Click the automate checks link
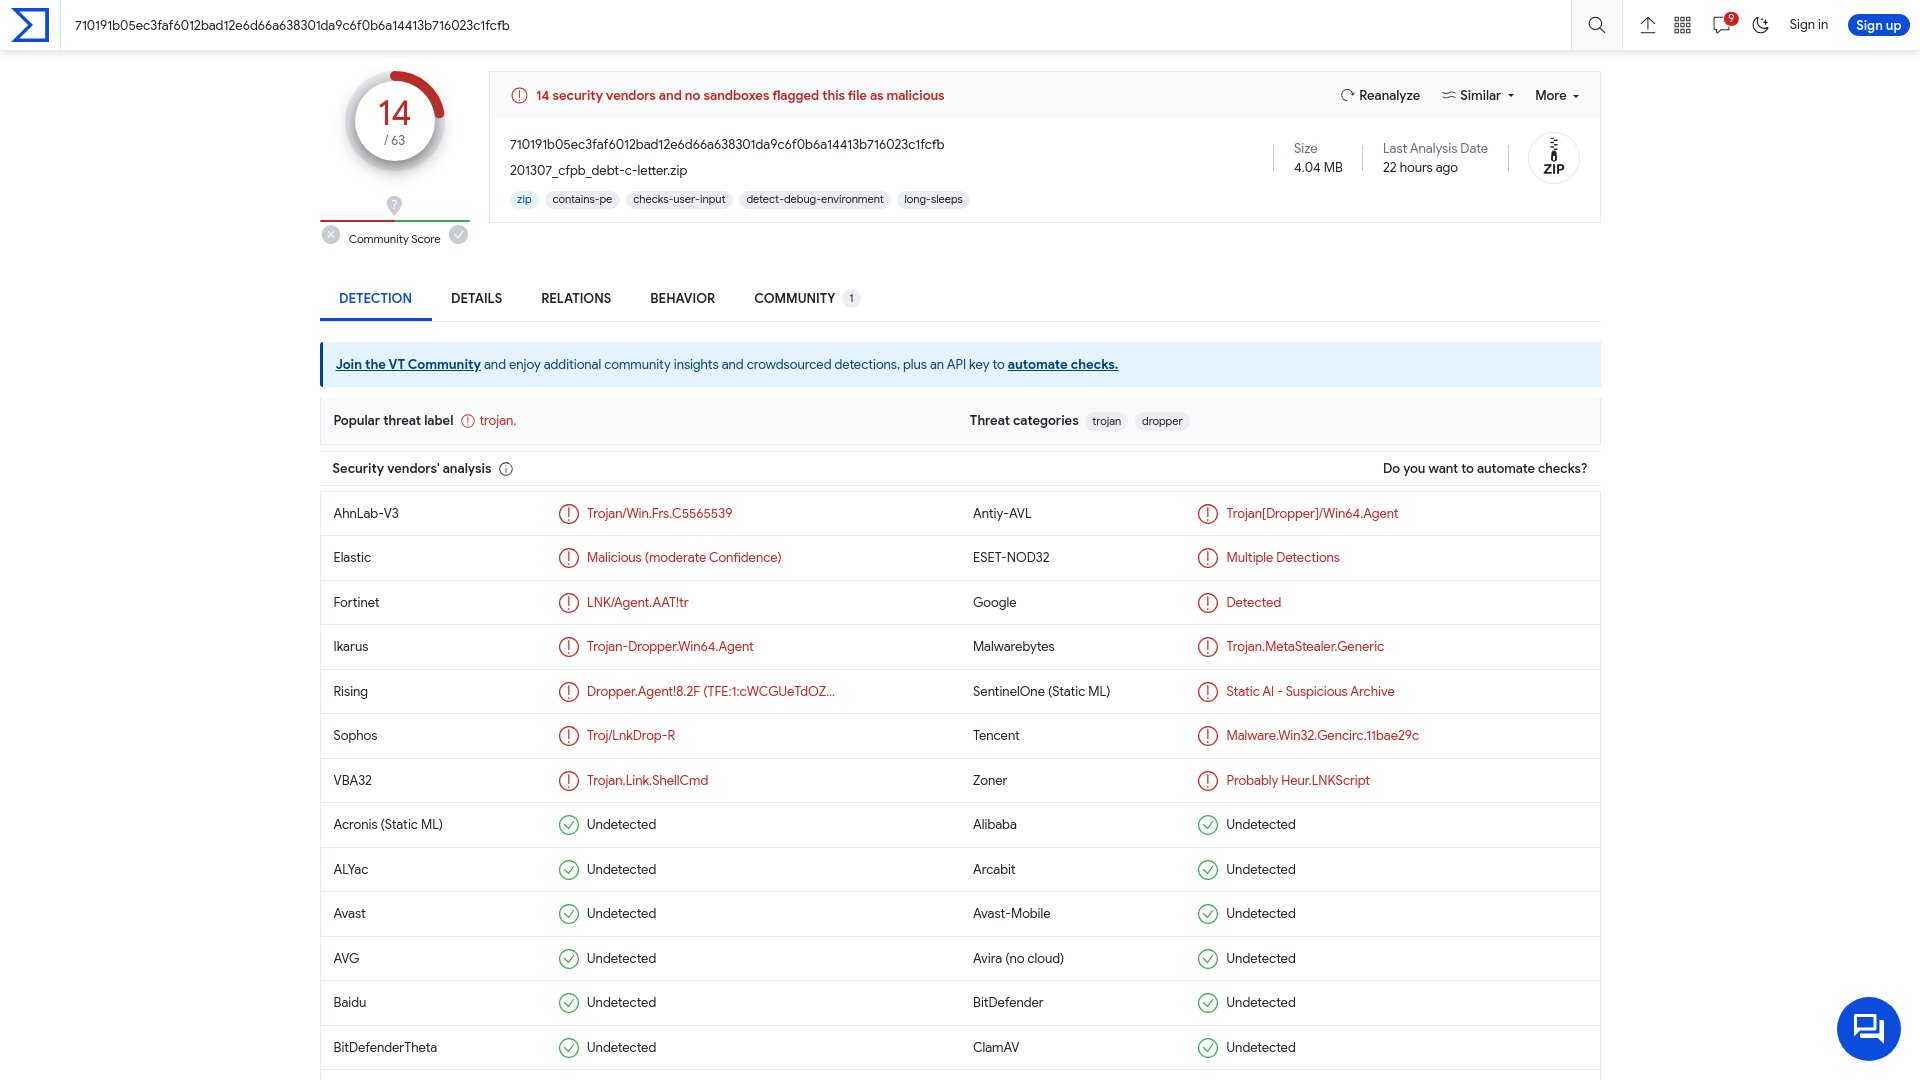Screen dimensions: 1920x1080 [1062, 364]
